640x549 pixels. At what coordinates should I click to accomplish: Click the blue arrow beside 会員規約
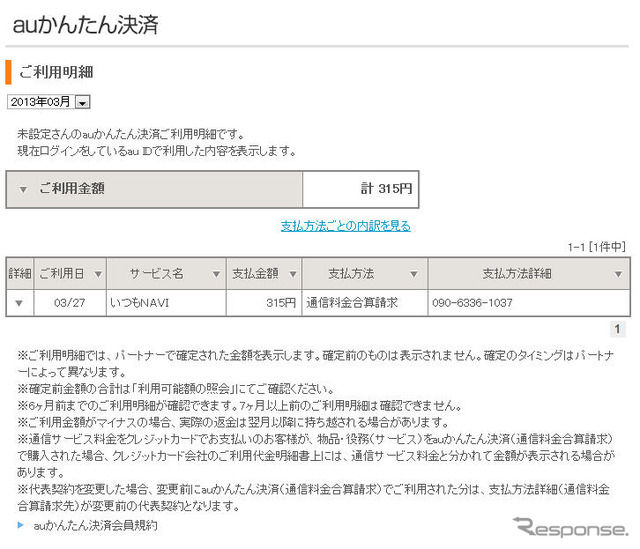[20, 525]
